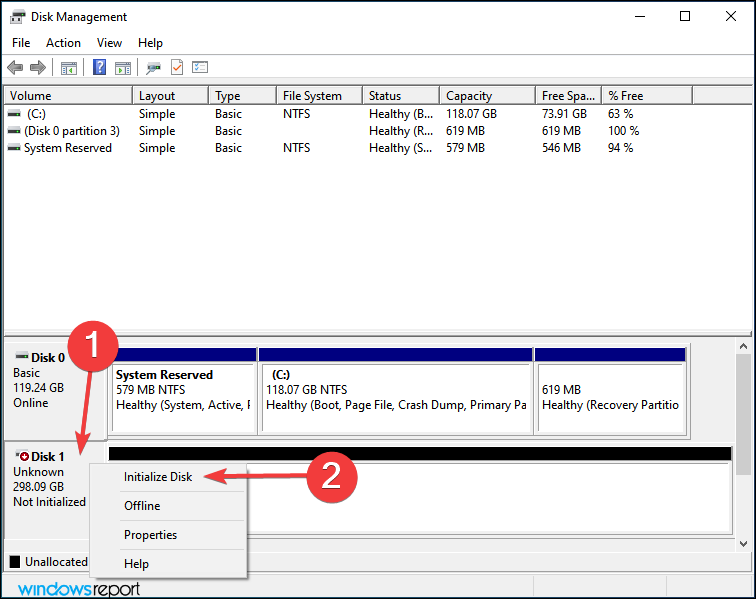The width and height of the screenshot is (756, 599).
Task: Click the Back arrow toolbar icon
Action: click(x=15, y=67)
